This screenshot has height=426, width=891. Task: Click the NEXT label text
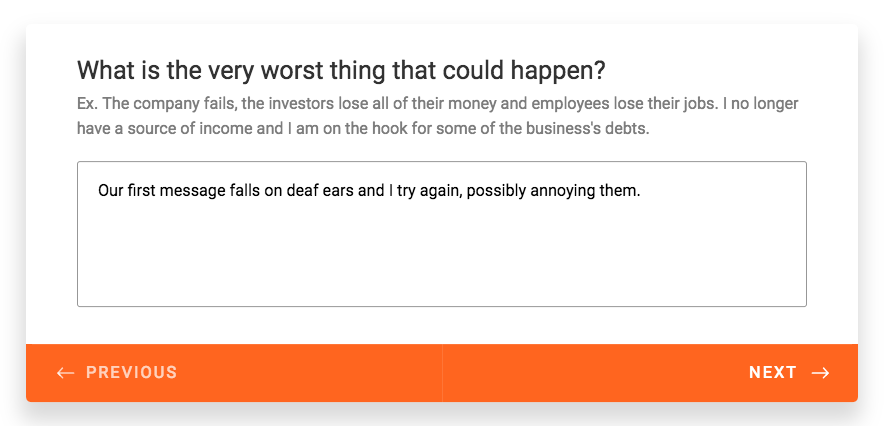tap(773, 373)
